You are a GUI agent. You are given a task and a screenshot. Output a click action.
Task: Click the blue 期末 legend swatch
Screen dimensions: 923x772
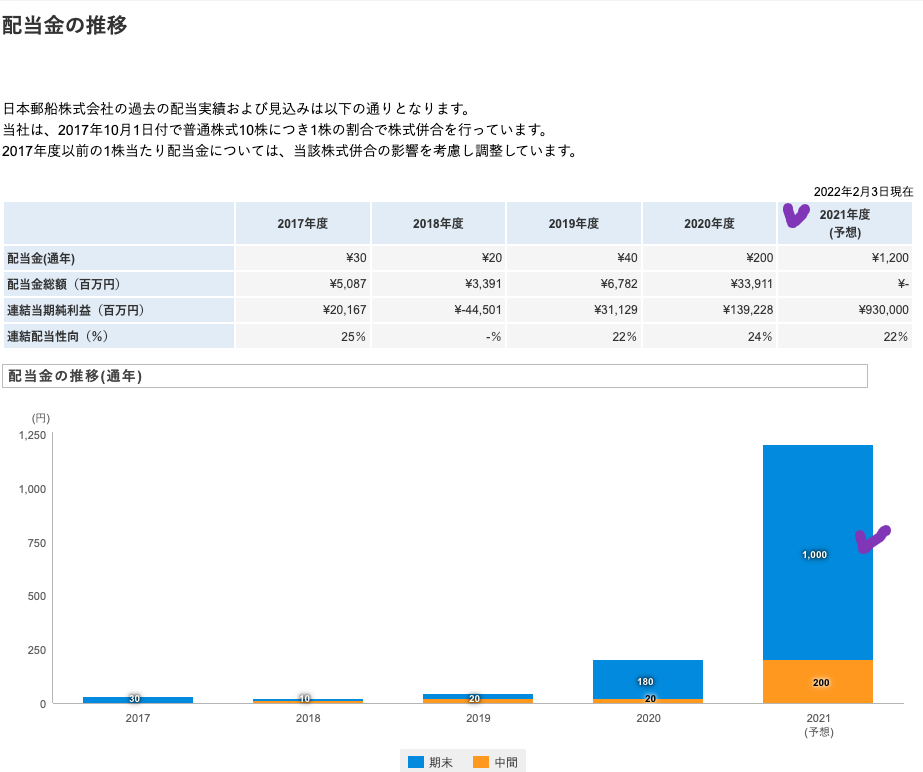(x=416, y=762)
